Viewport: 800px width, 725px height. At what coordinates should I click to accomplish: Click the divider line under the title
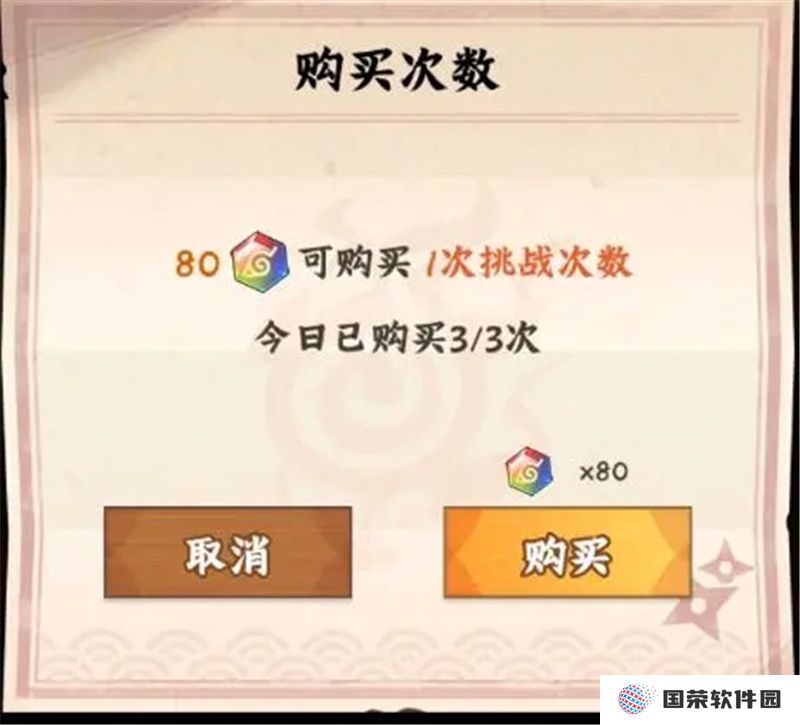[397, 118]
